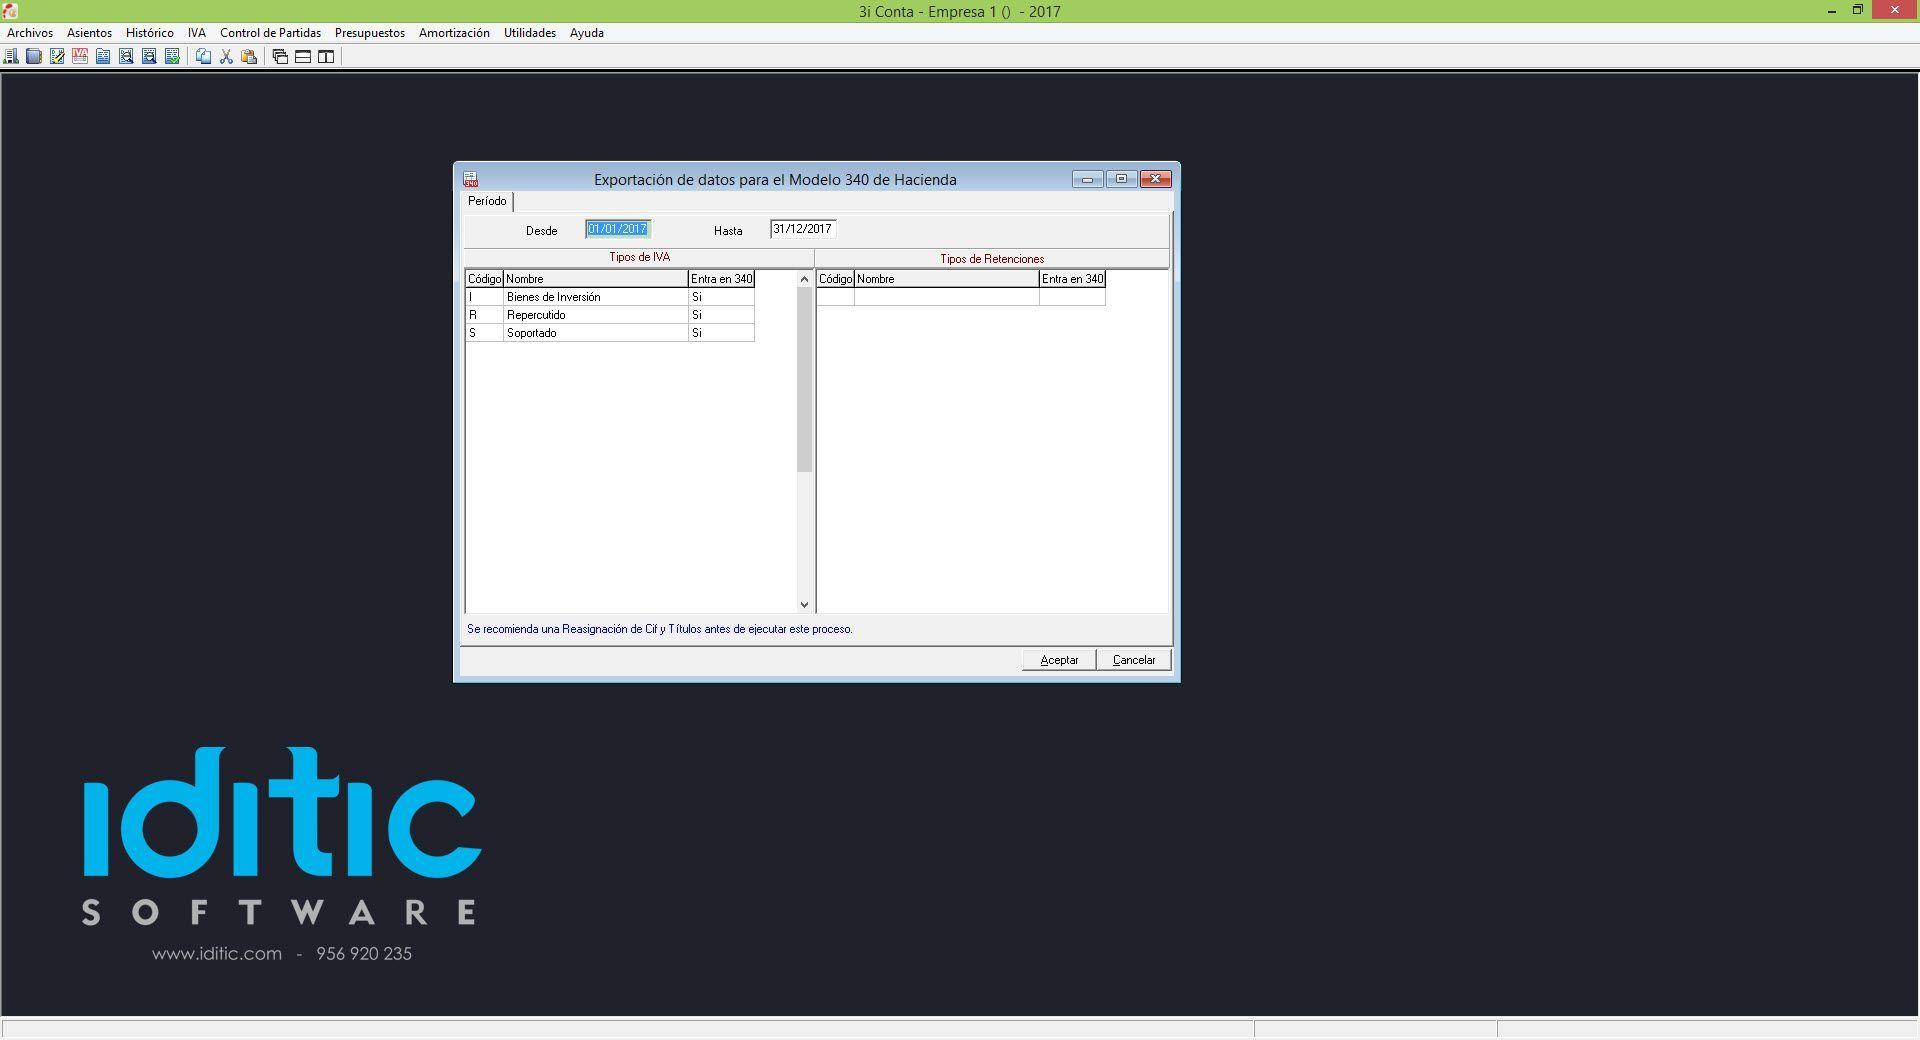Viewport: 1920px width, 1040px height.
Task: Tile windows vertically via toolbar icon
Action: coord(326,57)
